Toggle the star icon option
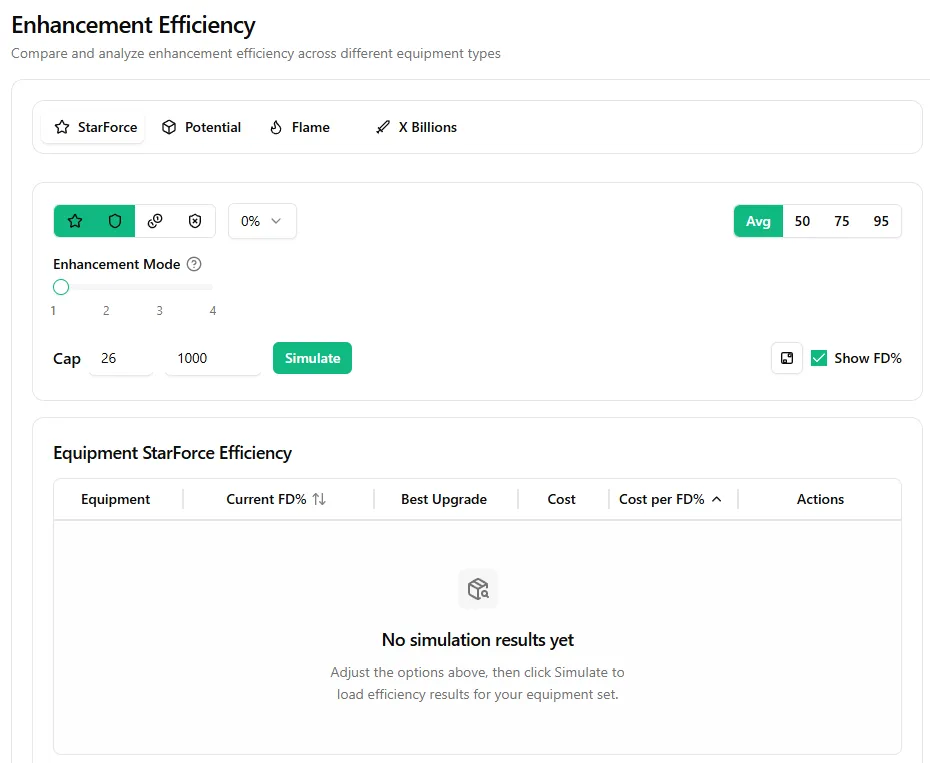 click(75, 221)
